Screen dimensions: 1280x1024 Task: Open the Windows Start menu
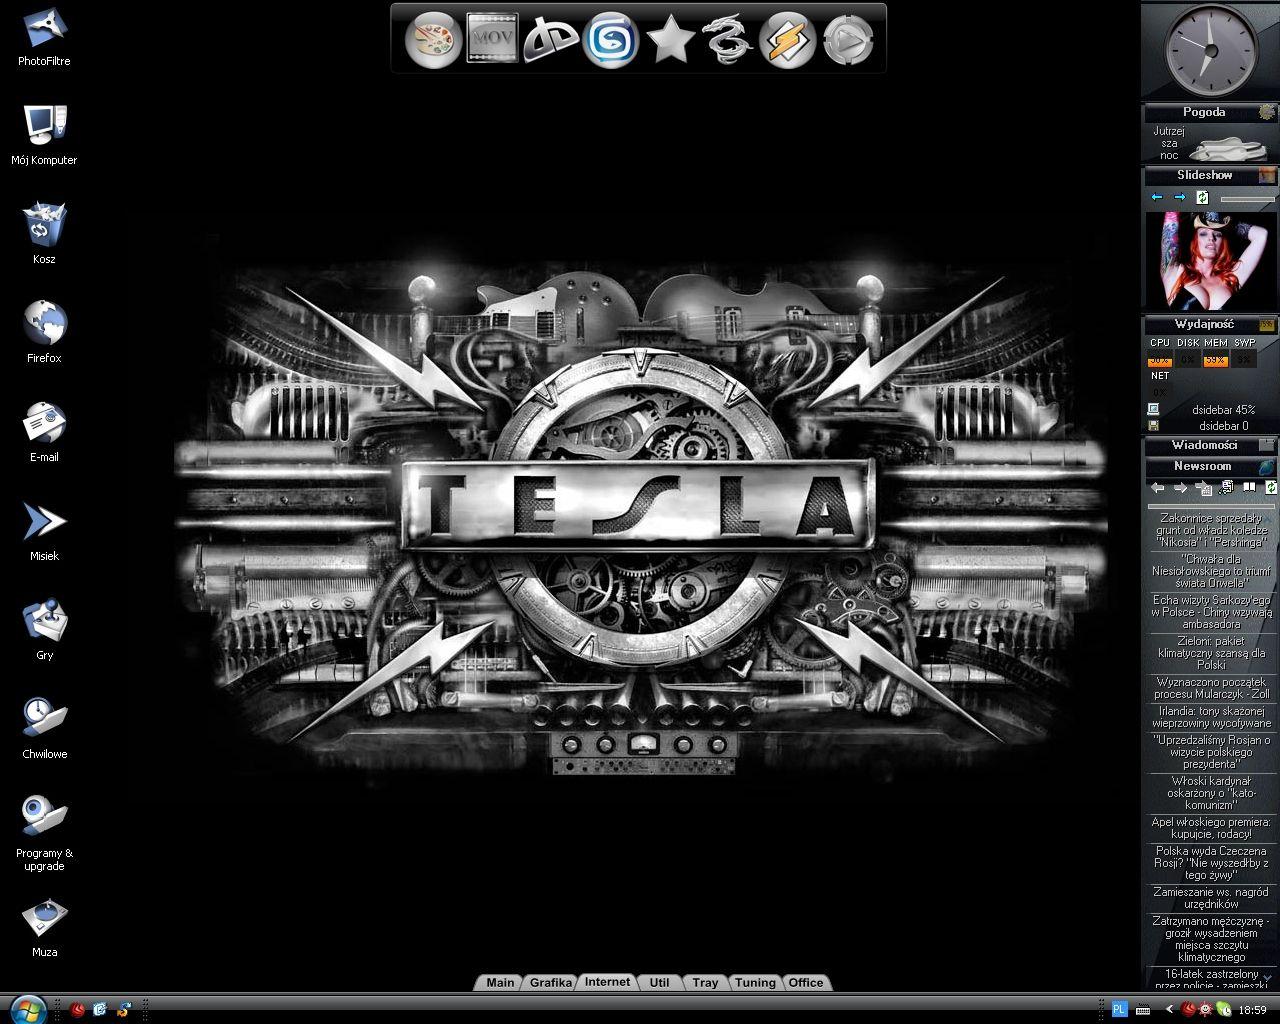point(26,1008)
